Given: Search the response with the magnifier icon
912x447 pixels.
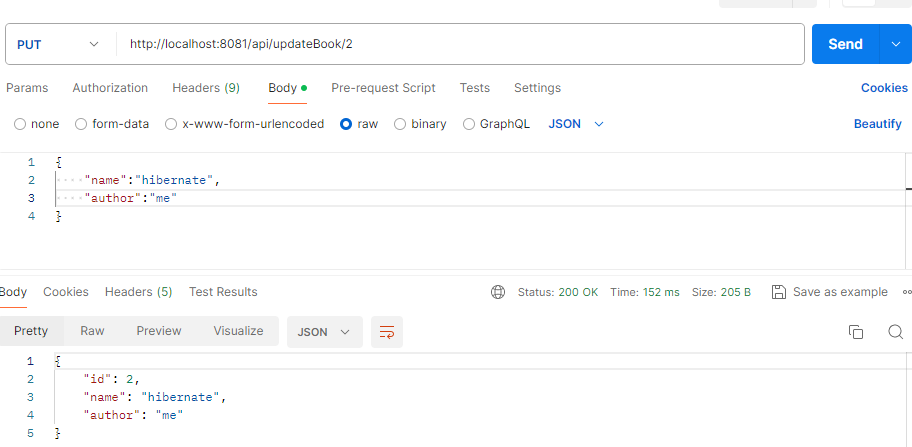Looking at the screenshot, I should [x=896, y=332].
